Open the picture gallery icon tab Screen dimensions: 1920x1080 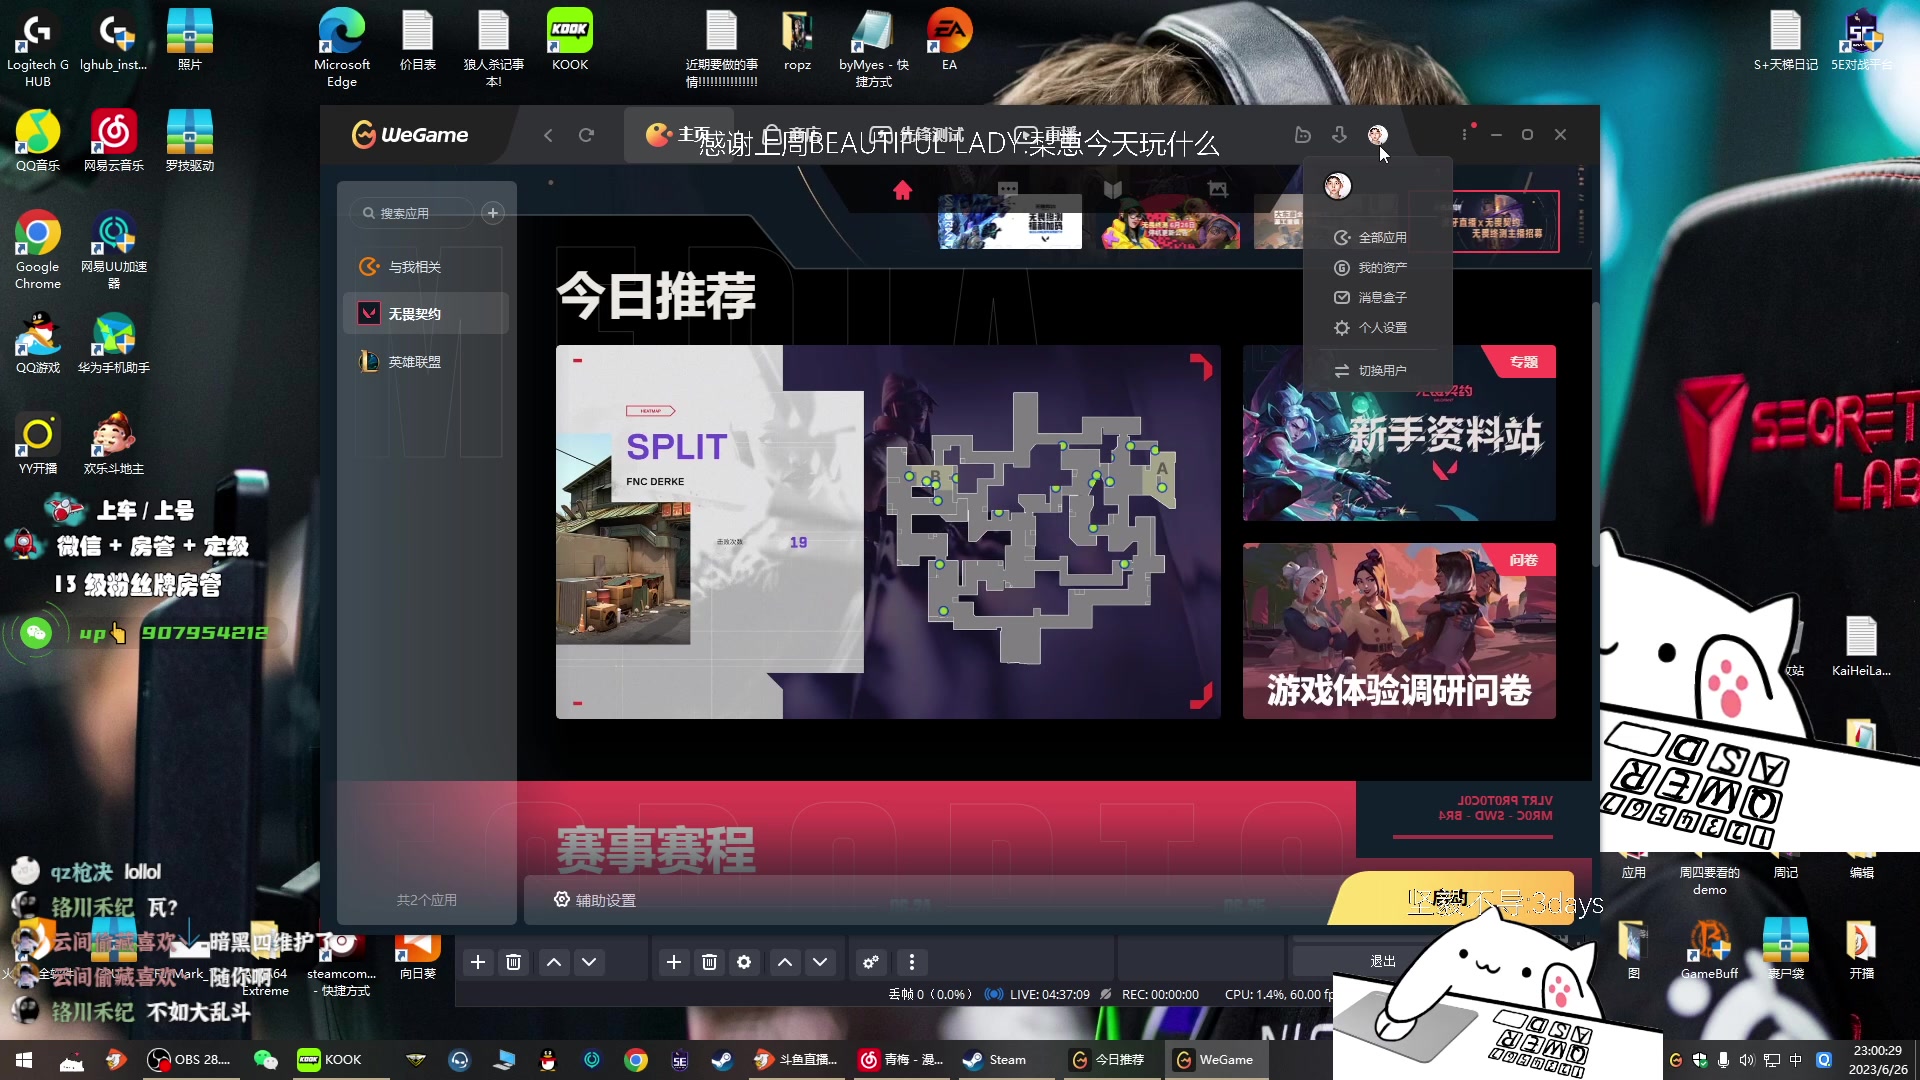(x=1217, y=189)
